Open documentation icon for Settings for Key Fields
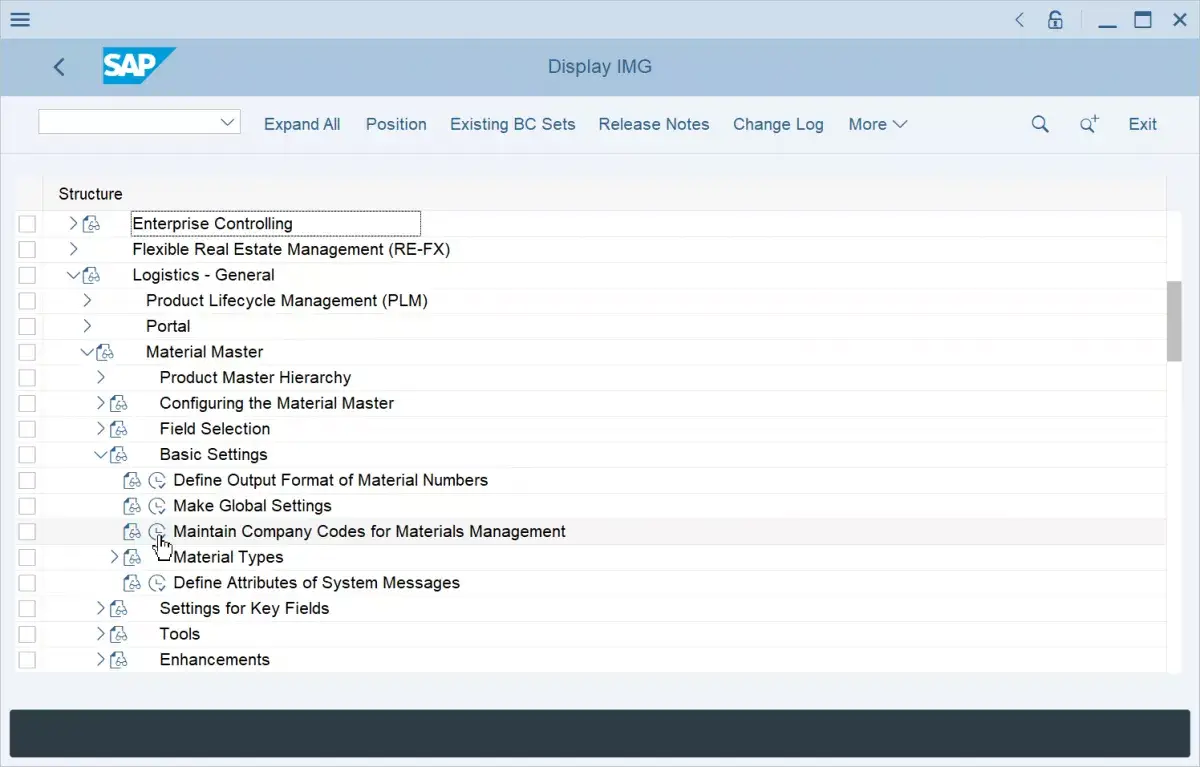The height and width of the screenshot is (767, 1200). click(x=119, y=608)
